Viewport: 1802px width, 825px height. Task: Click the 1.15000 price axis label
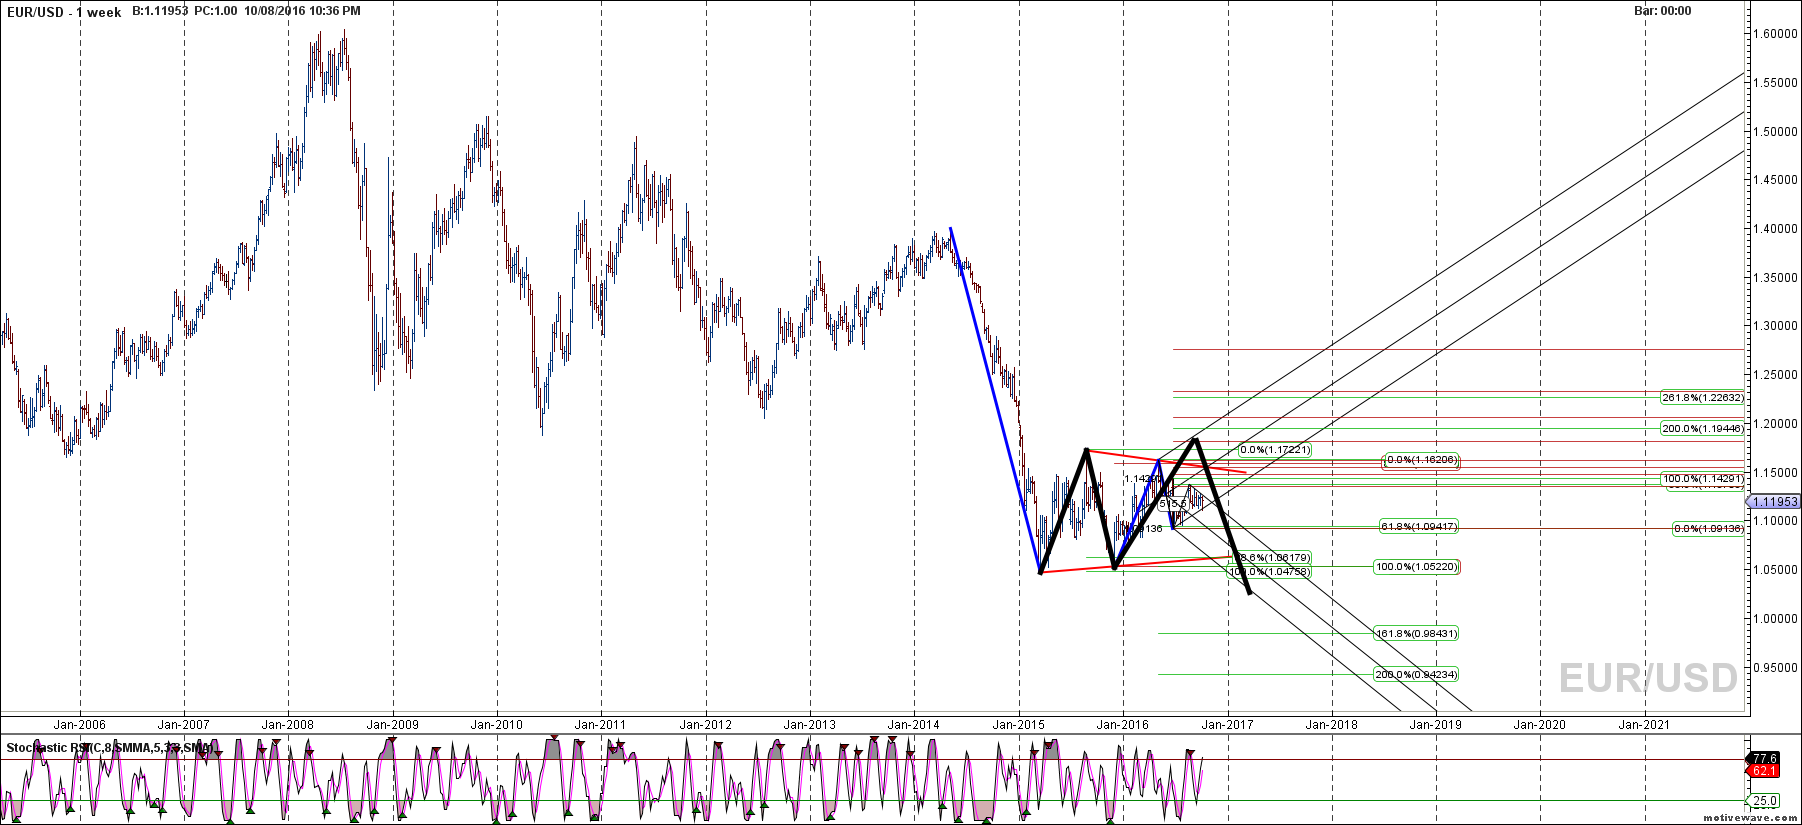click(x=1777, y=473)
